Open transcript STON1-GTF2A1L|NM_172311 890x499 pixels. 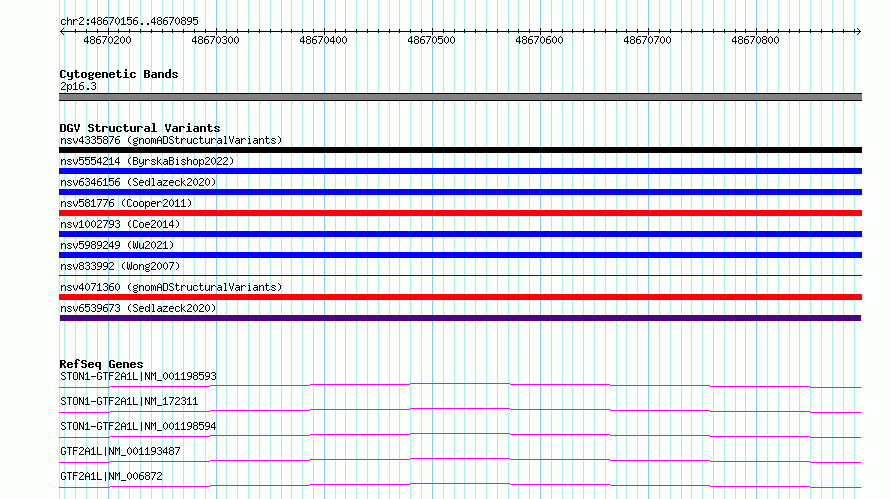point(129,401)
